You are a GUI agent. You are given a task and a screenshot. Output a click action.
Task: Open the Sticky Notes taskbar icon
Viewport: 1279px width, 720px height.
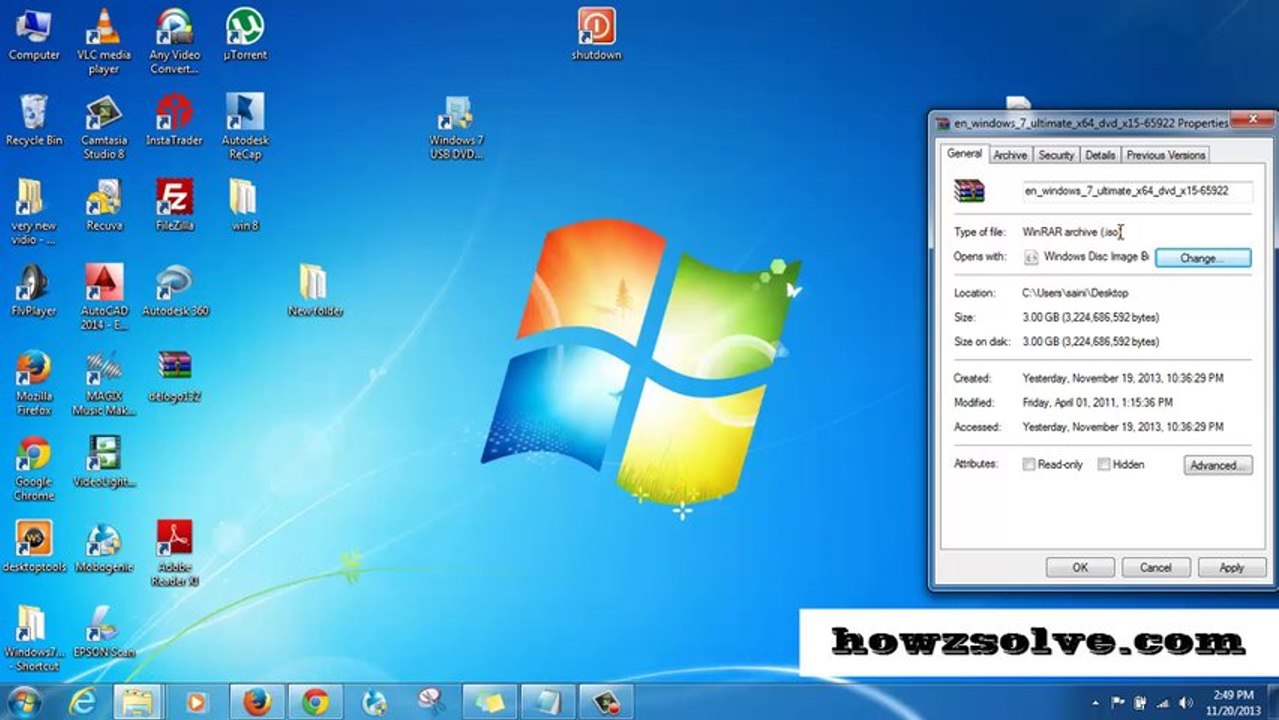pos(490,702)
